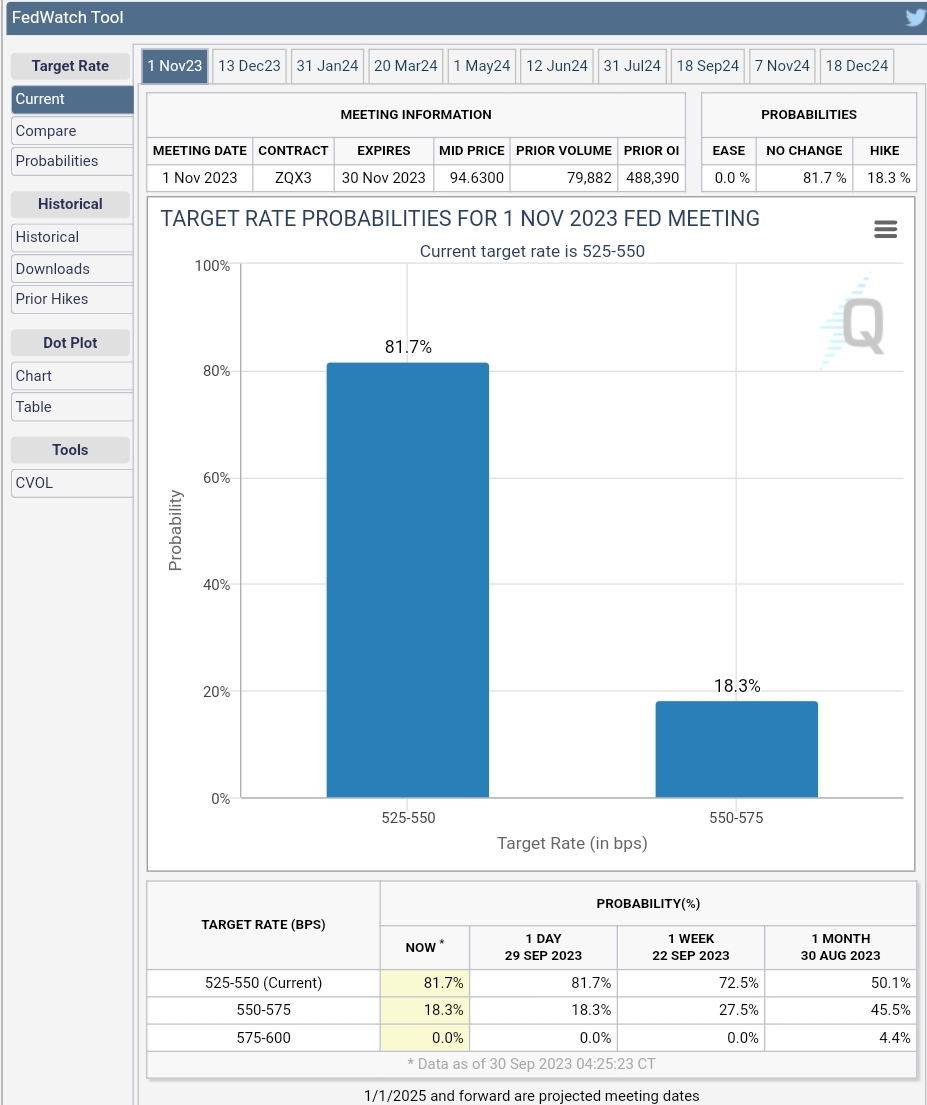The width and height of the screenshot is (927, 1105).
Task: Select the 1 Nov23 meeting tab
Action: [175, 66]
